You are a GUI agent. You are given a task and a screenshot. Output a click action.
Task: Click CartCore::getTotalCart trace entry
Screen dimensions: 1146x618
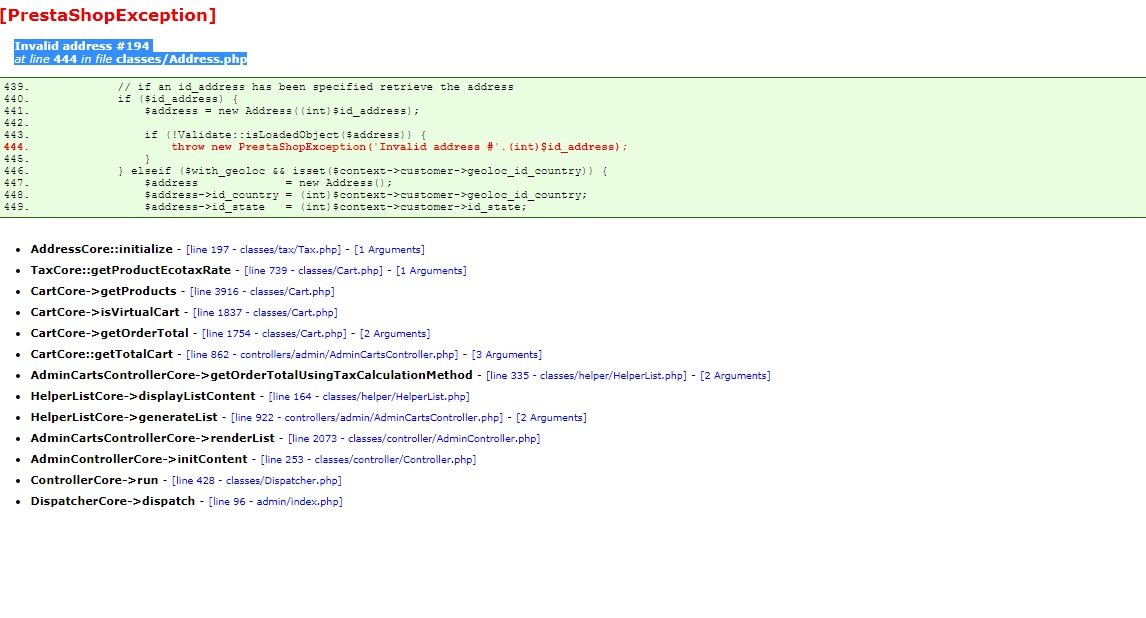click(x=102, y=354)
